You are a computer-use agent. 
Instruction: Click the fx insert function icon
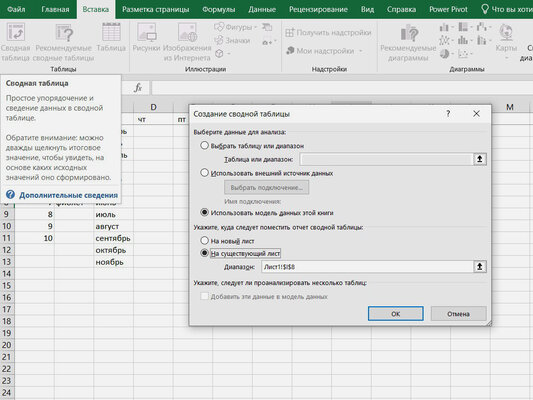click(x=138, y=88)
